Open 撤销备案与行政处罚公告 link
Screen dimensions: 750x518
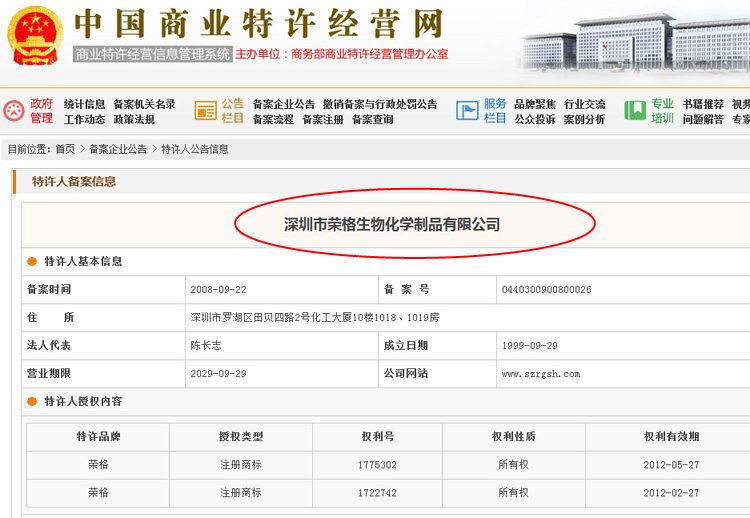[380, 104]
